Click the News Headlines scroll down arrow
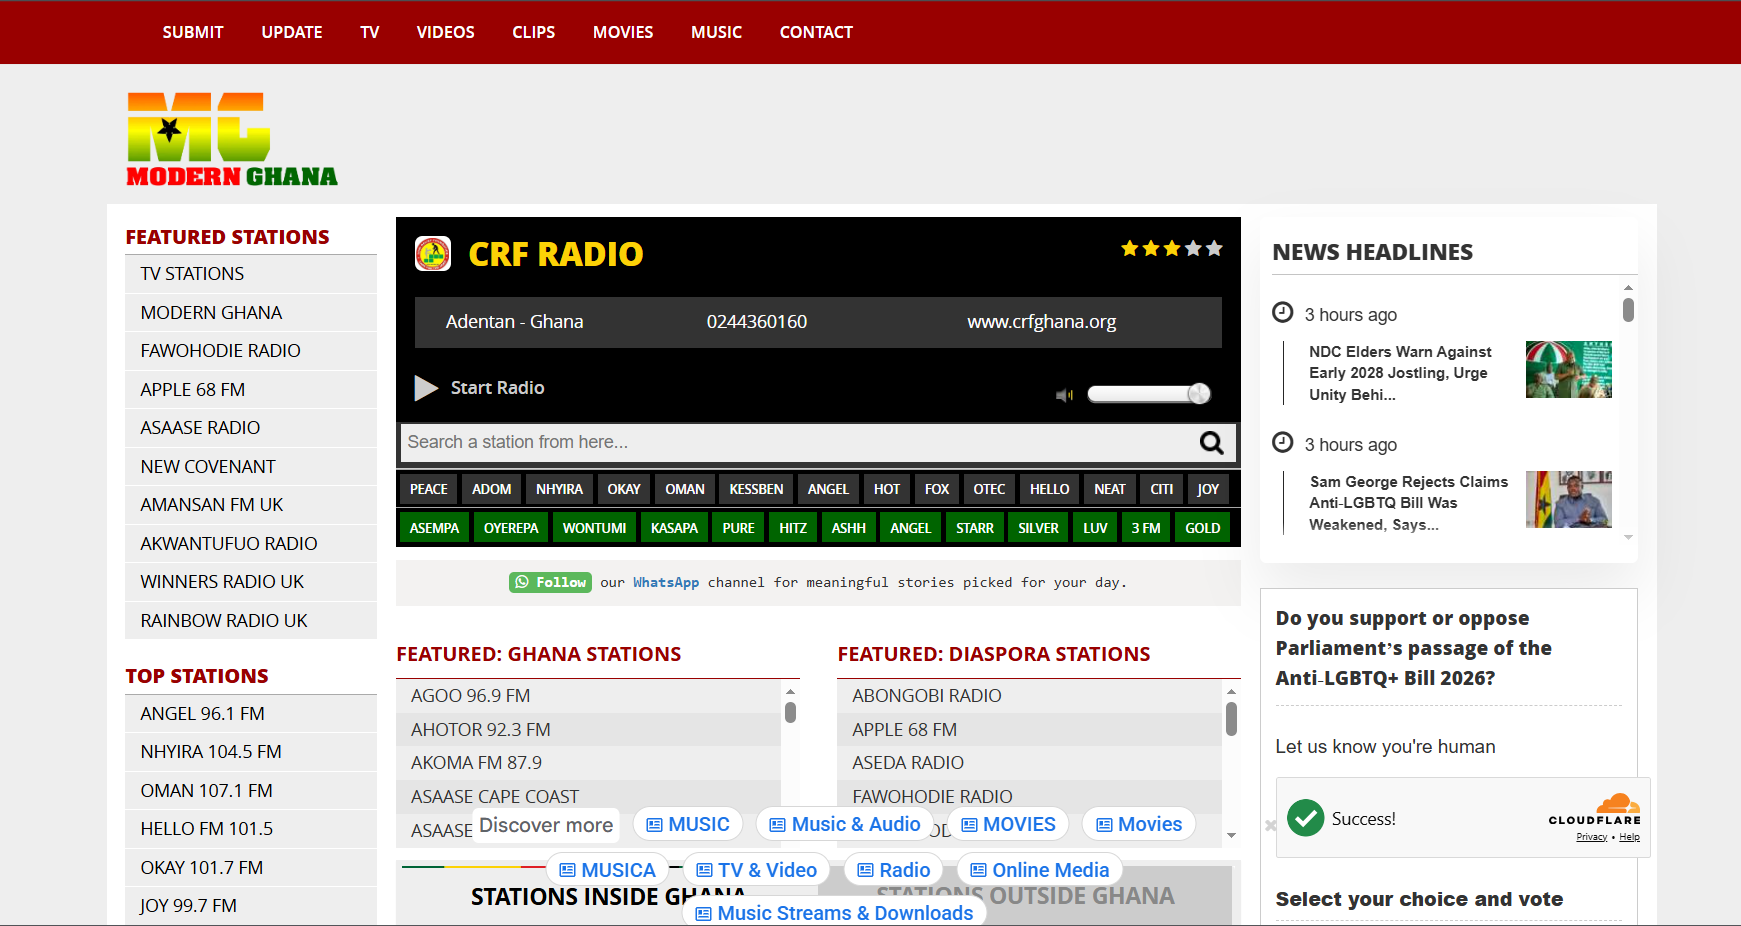Screen dimensions: 1741x926 [1628, 538]
